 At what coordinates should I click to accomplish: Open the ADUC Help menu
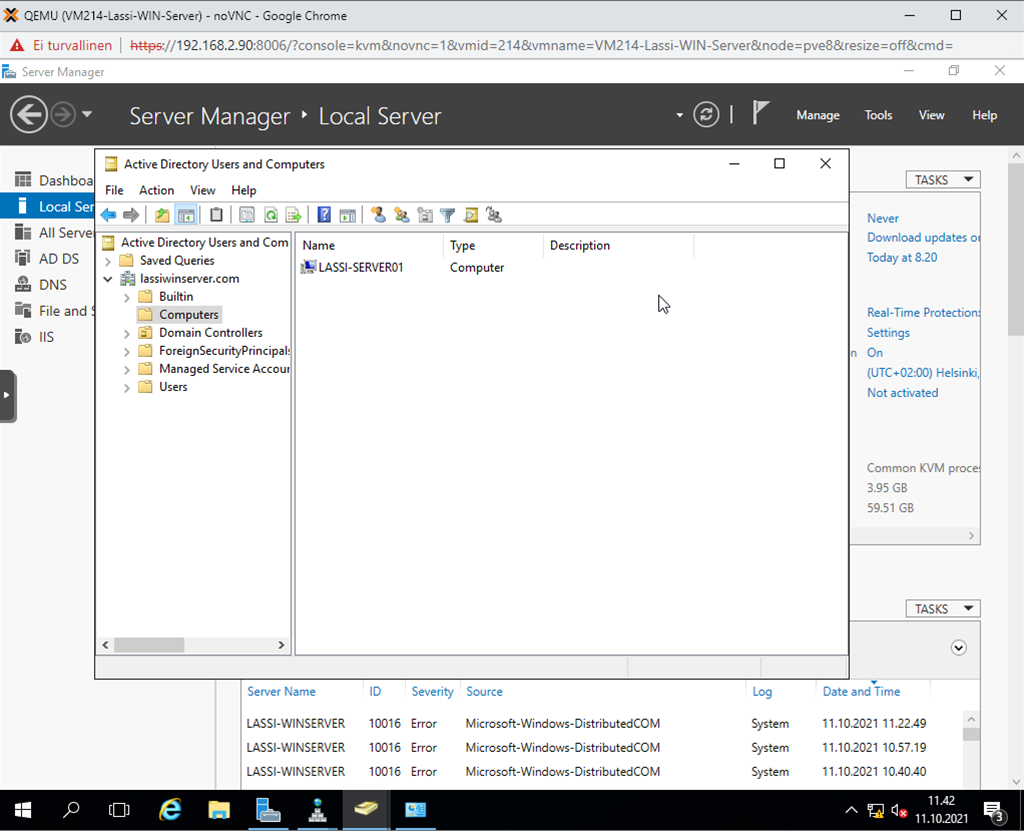point(244,190)
